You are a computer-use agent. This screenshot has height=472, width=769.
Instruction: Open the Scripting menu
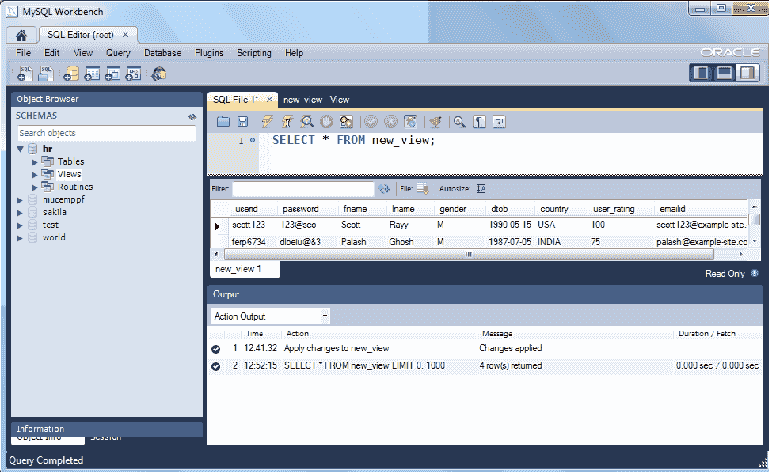(254, 52)
